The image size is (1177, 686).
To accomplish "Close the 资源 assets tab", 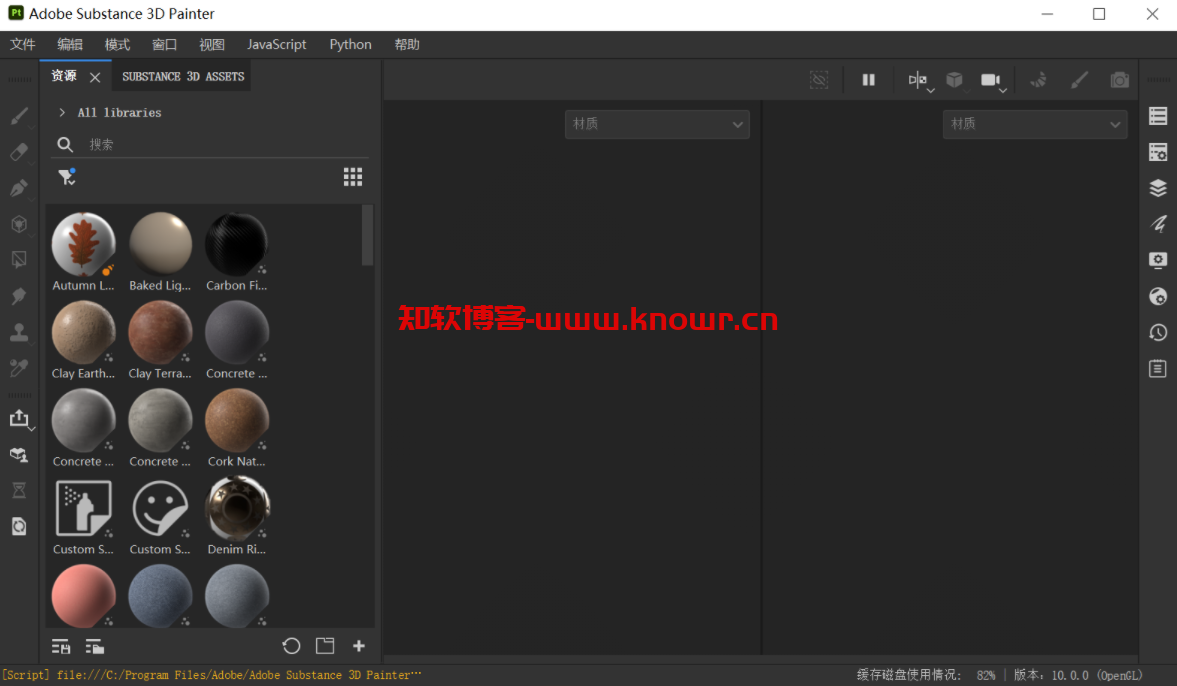I will click(95, 77).
